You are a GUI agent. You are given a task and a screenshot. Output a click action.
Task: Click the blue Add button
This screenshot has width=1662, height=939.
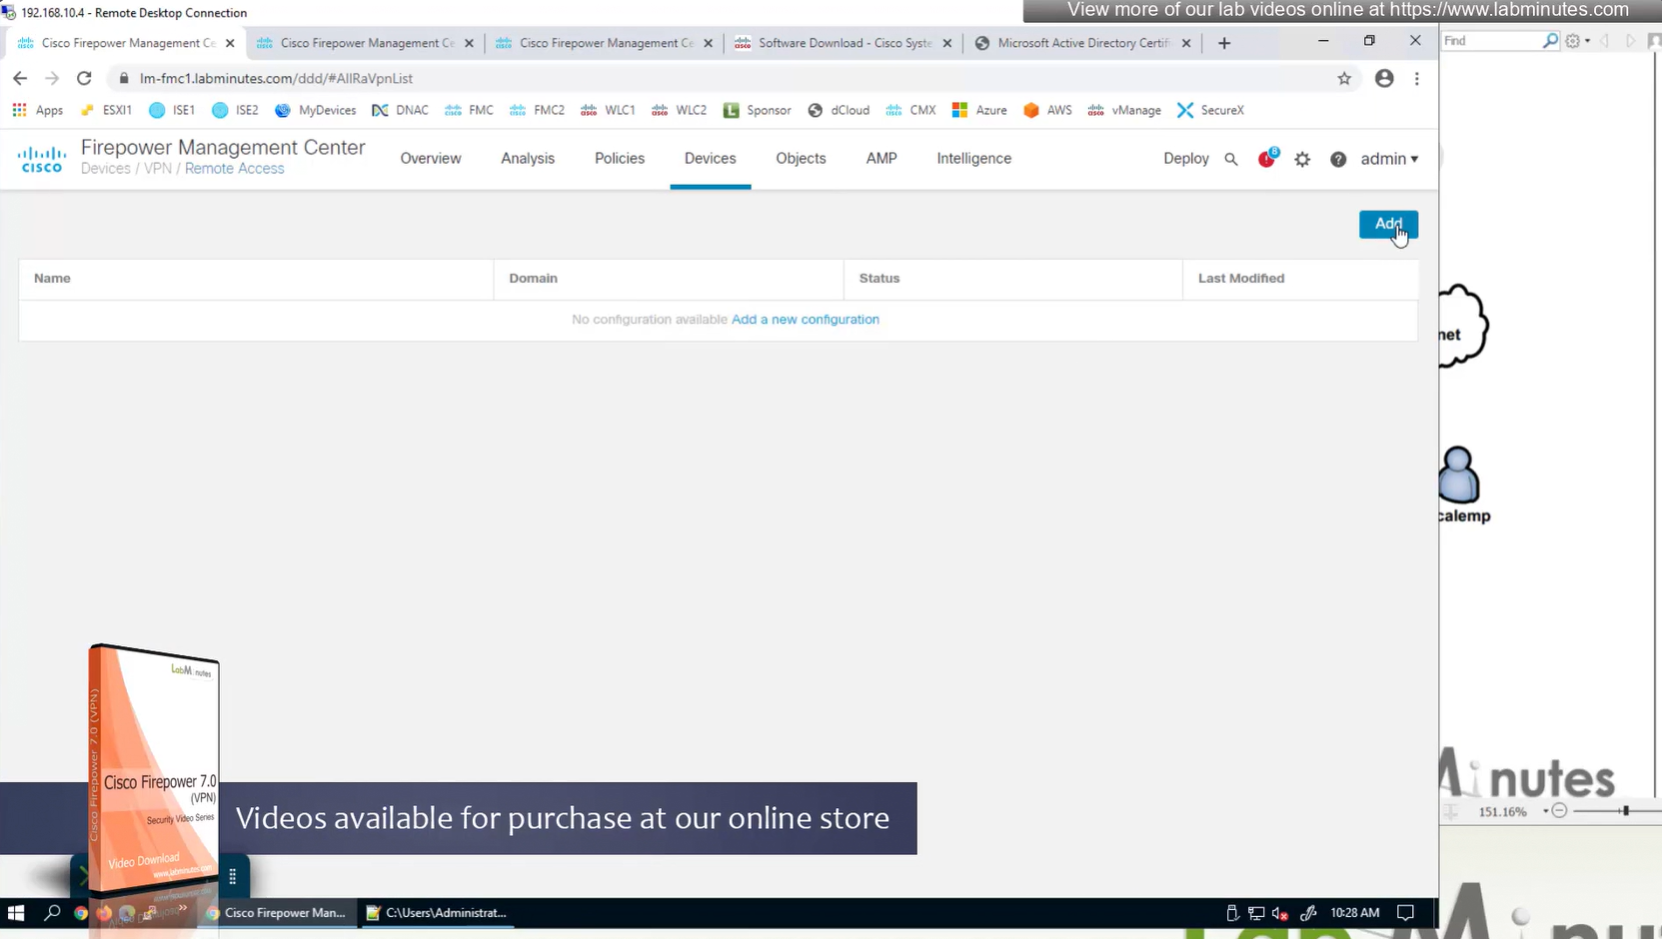[x=1387, y=224]
